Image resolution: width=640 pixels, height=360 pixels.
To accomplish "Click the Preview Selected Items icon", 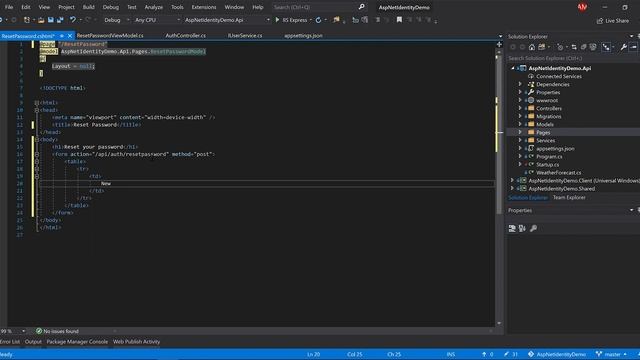I will (x=633, y=47).
